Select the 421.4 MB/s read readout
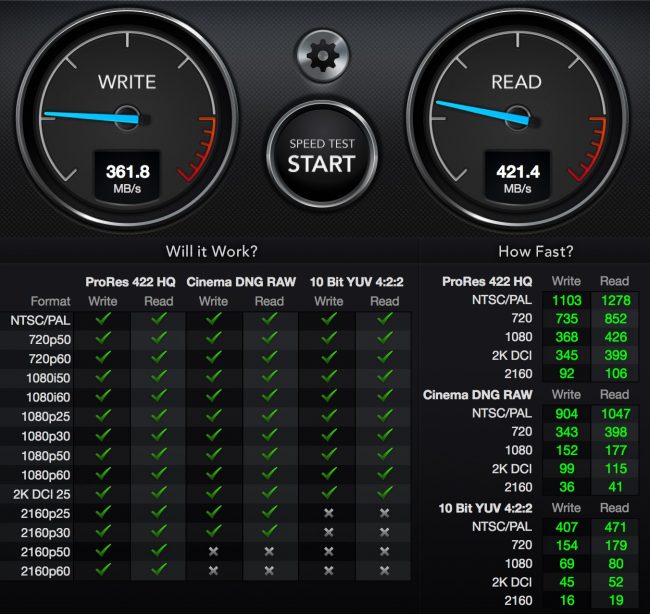The image size is (650, 614). coord(518,178)
